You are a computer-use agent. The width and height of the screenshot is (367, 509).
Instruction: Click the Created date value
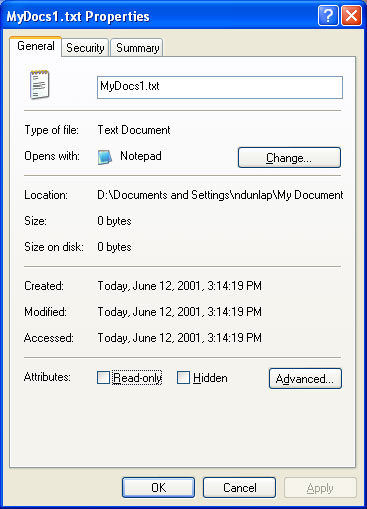179,286
